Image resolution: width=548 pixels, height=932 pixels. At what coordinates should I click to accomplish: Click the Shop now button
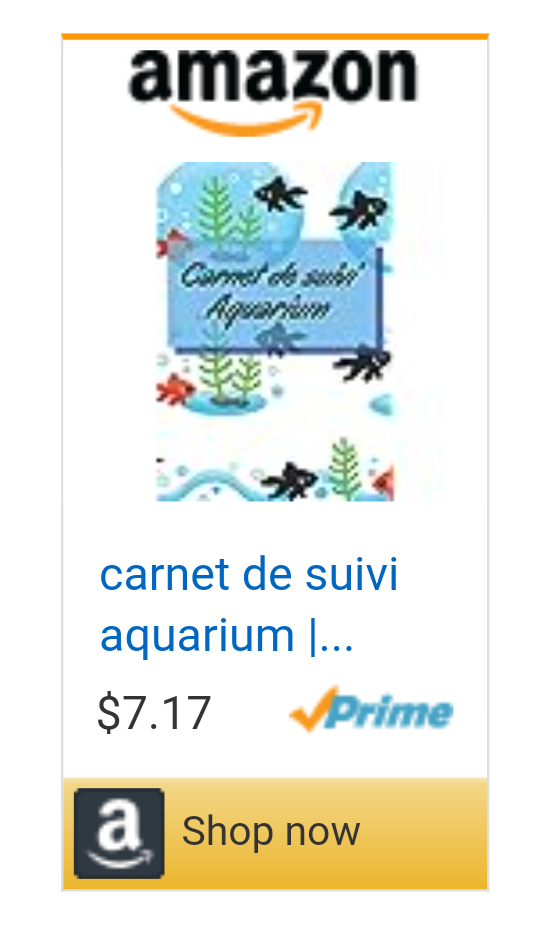[x=275, y=833]
